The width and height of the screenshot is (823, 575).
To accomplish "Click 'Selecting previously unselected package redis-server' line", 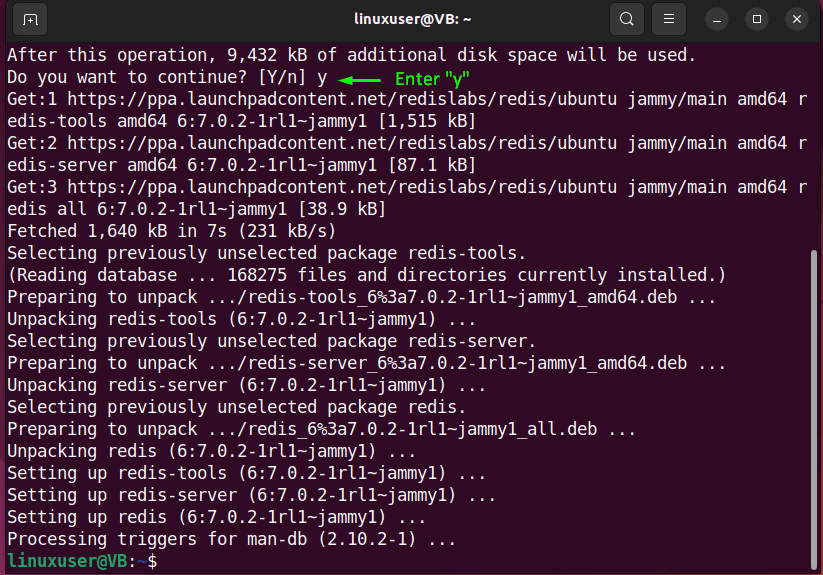I will tap(271, 342).
